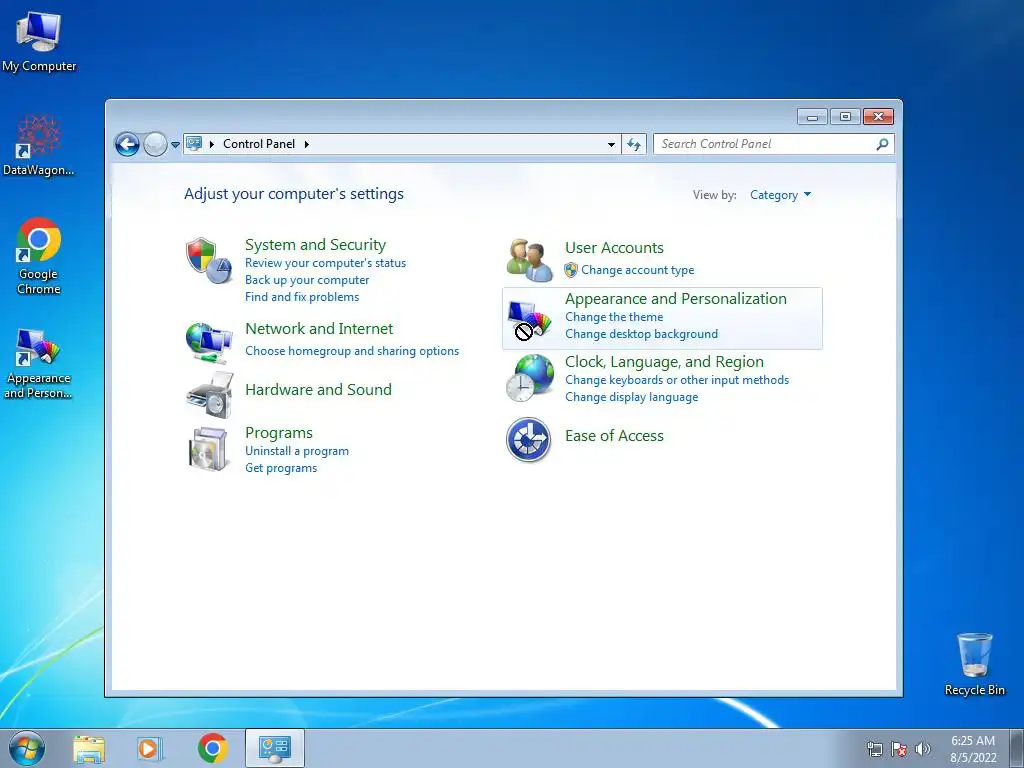
Task: Click Review your computer's status
Action: pos(325,263)
